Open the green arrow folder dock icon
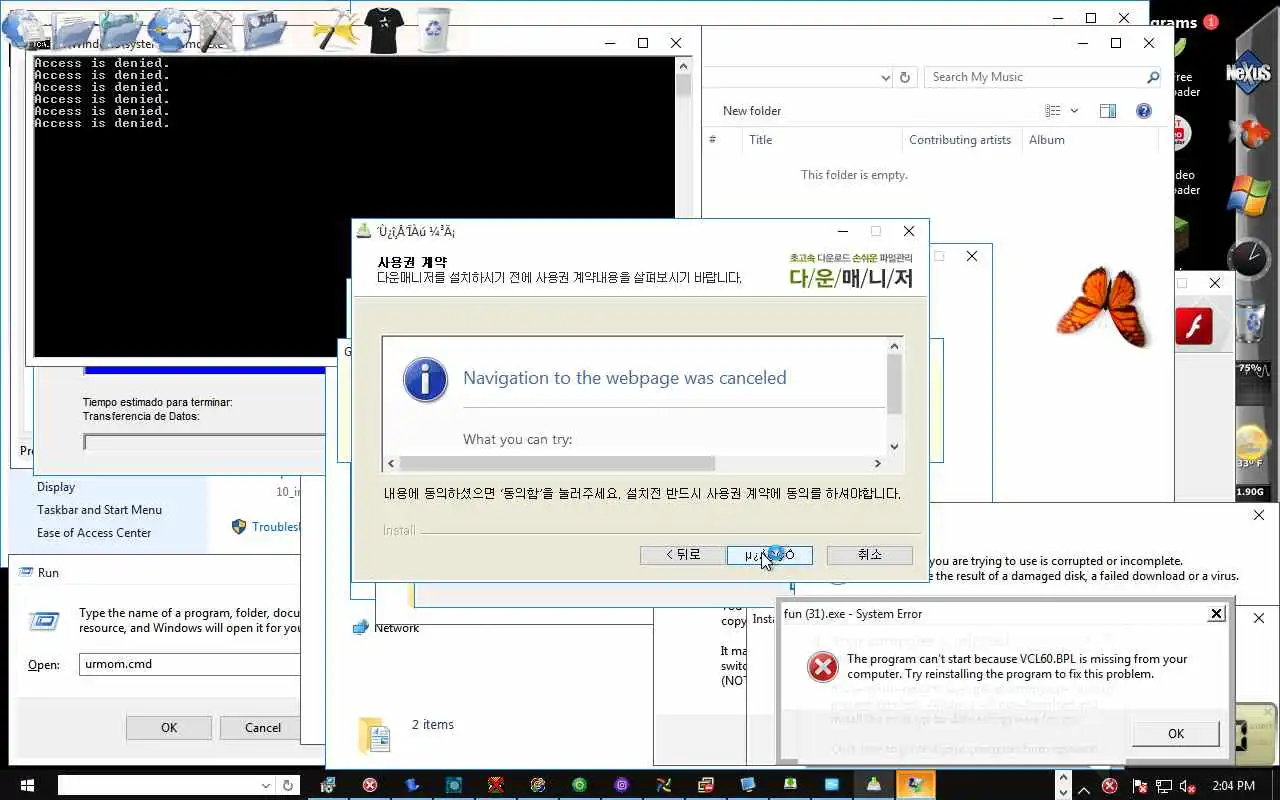Viewport: 1280px width, 800px height. pos(122,28)
